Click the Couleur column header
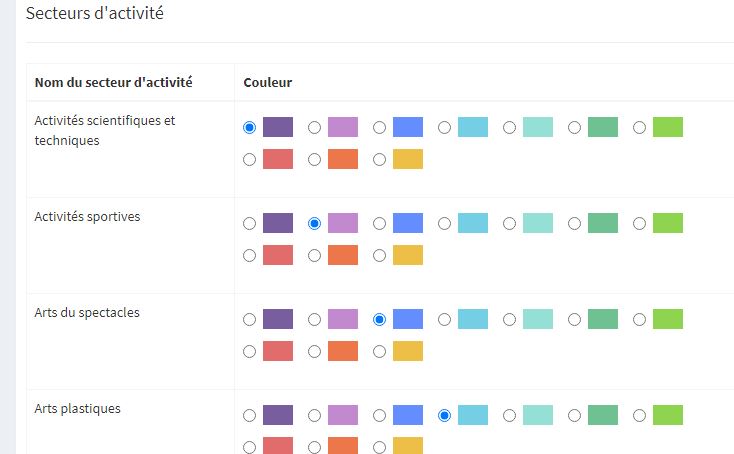The height and width of the screenshot is (454, 734). click(x=268, y=82)
